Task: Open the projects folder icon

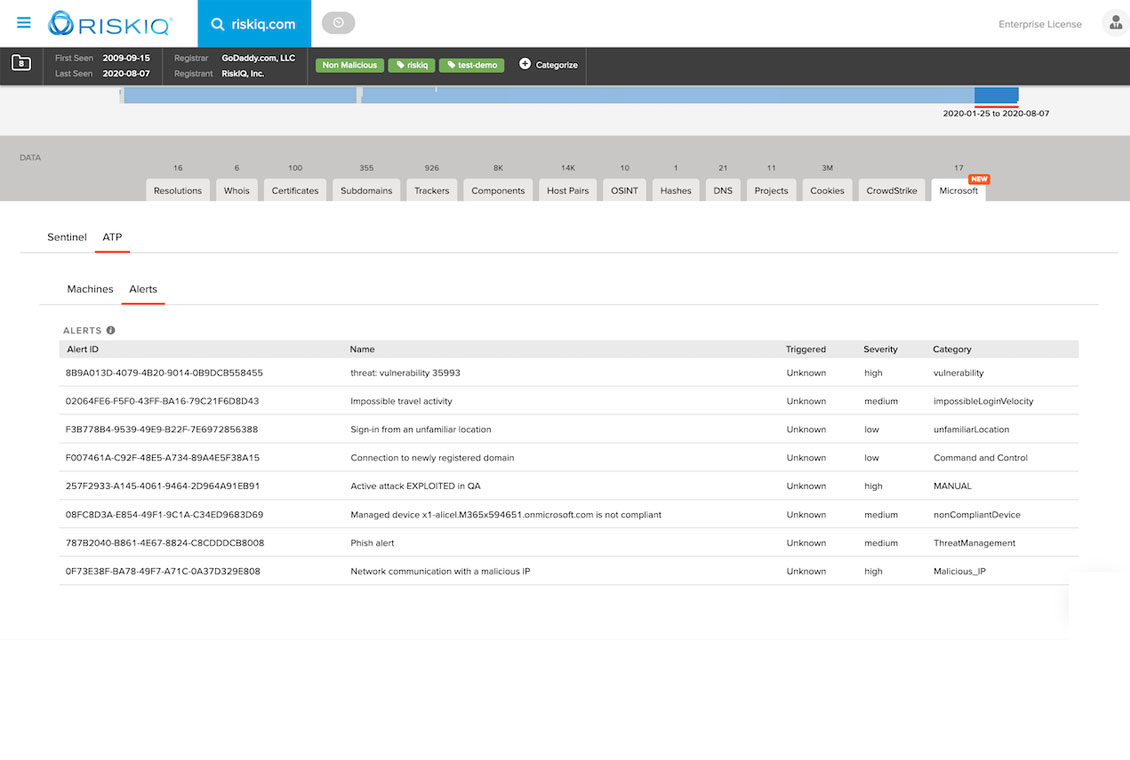Action: click(21, 63)
